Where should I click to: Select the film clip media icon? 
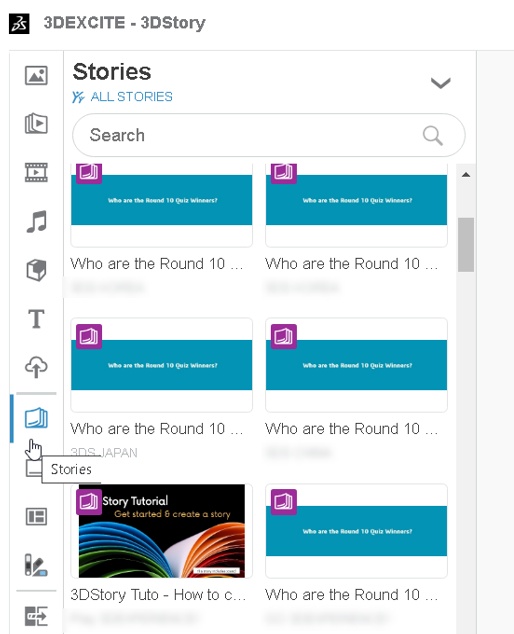click(x=36, y=172)
